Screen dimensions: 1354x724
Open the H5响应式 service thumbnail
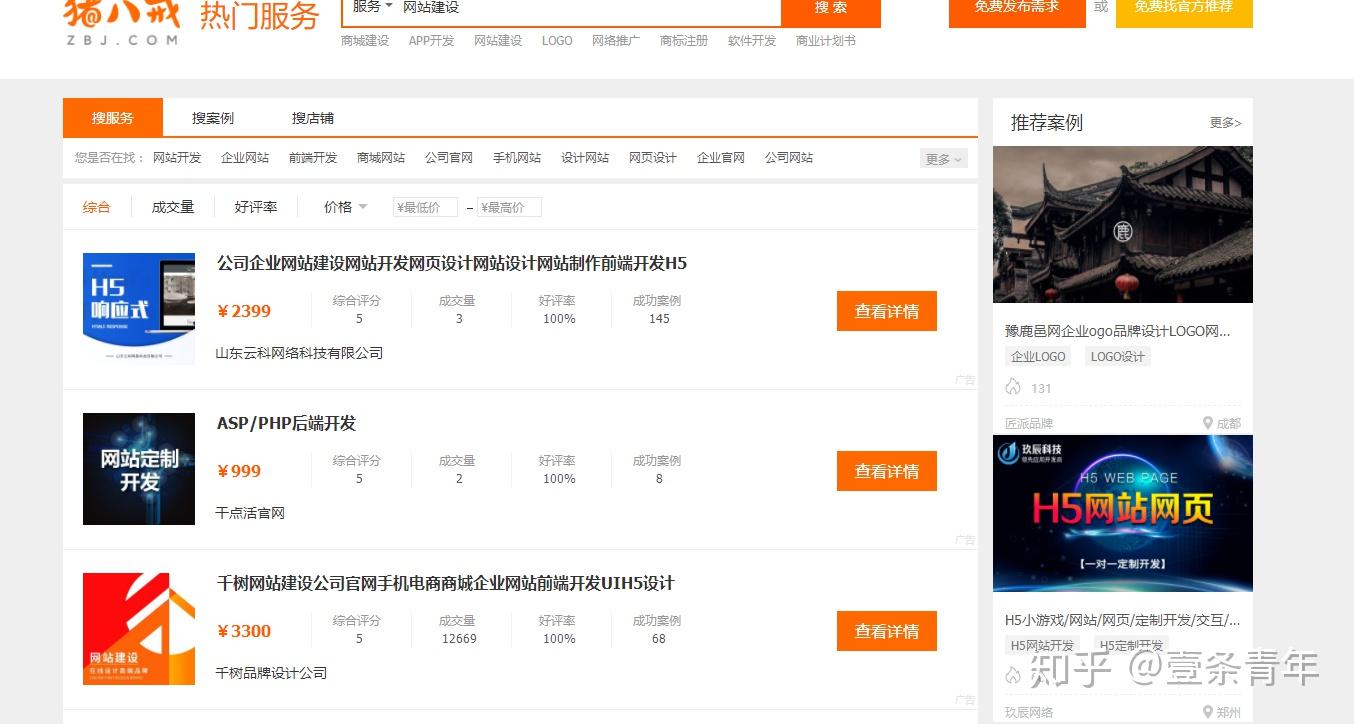139,309
